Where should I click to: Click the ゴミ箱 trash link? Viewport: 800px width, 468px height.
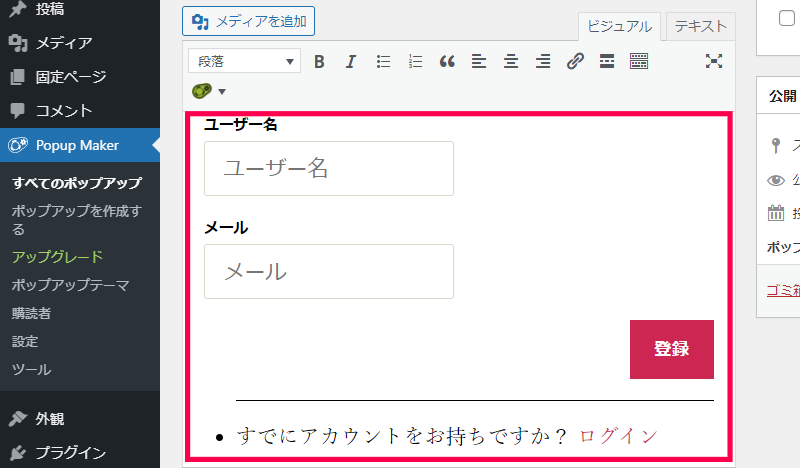click(783, 290)
